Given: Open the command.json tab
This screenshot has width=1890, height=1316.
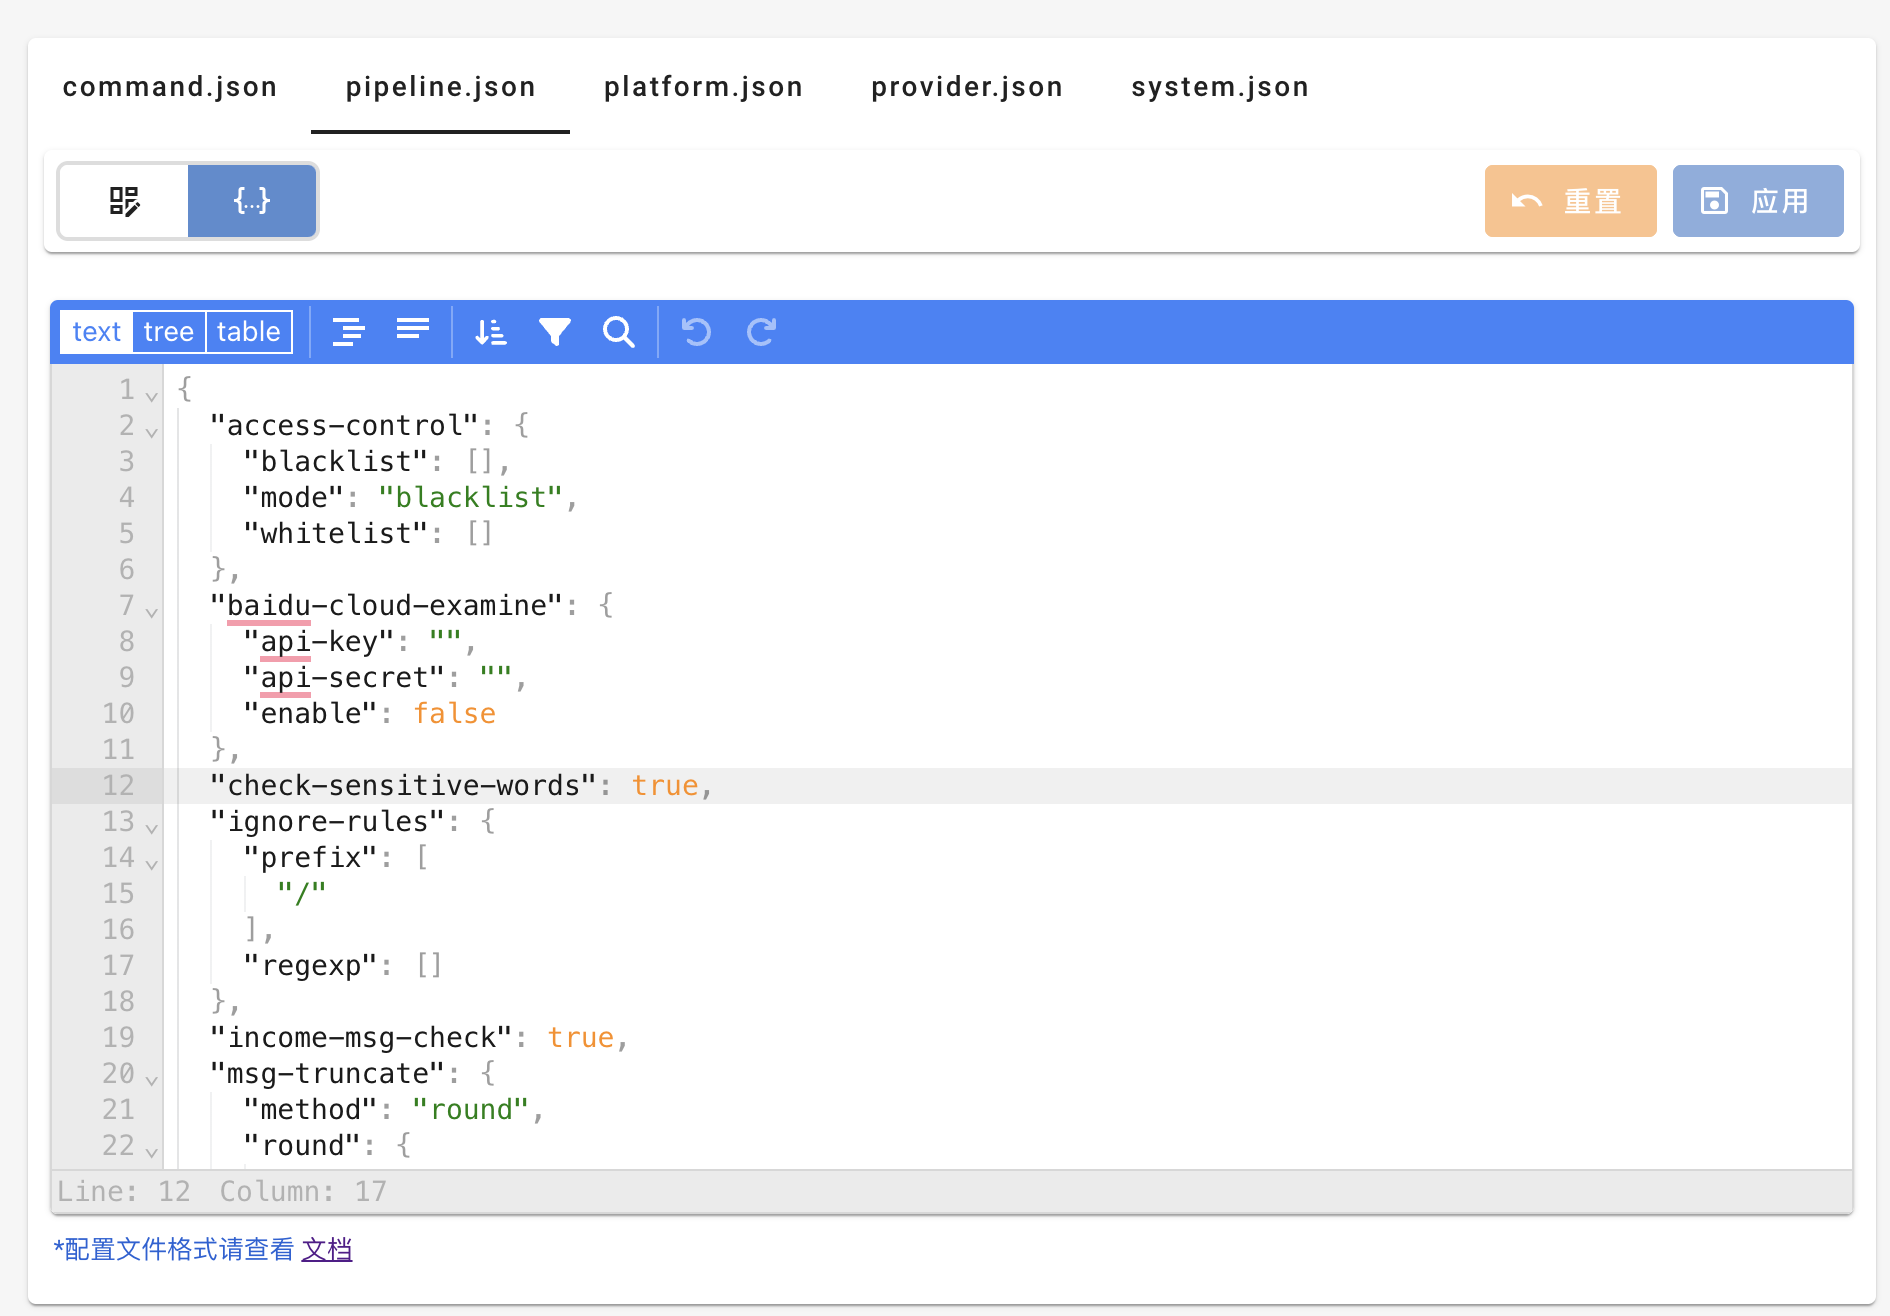Looking at the screenshot, I should pos(170,87).
